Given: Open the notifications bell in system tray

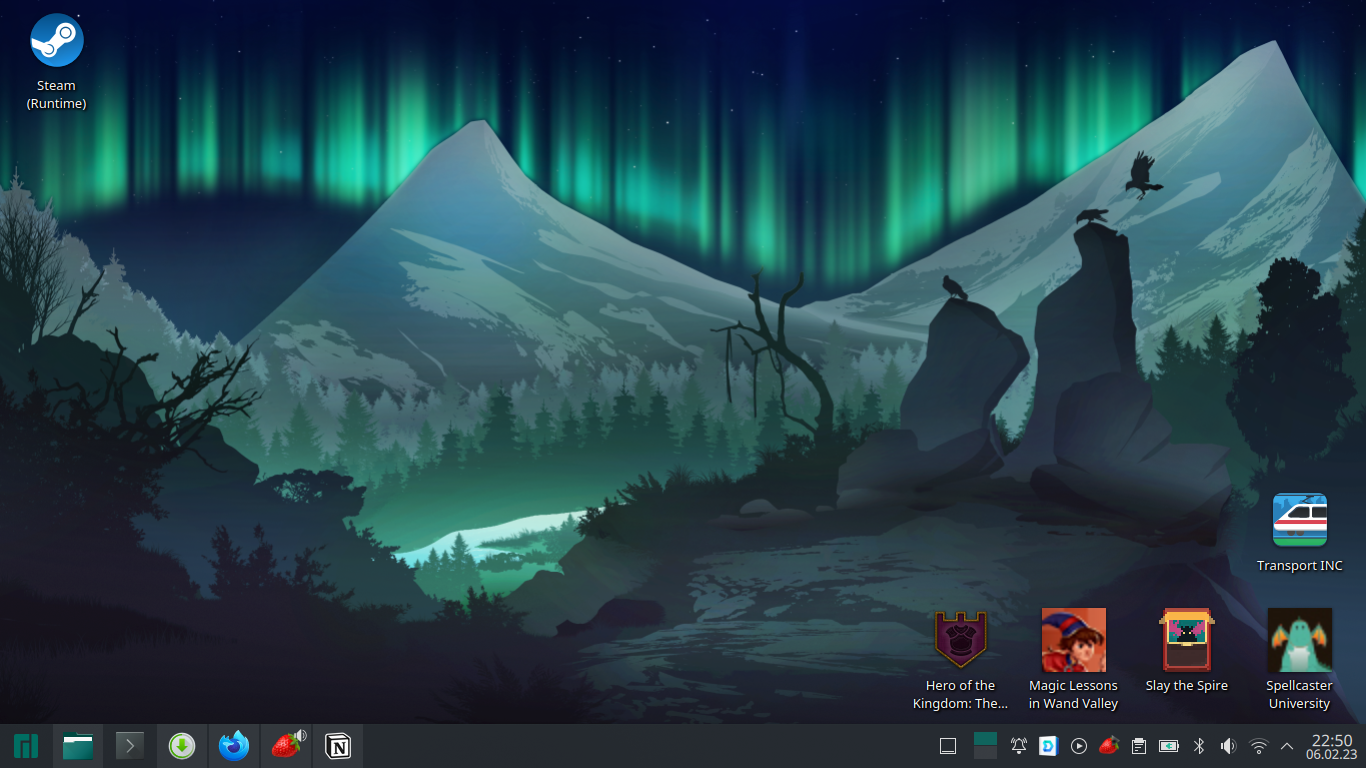Looking at the screenshot, I should (1019, 746).
